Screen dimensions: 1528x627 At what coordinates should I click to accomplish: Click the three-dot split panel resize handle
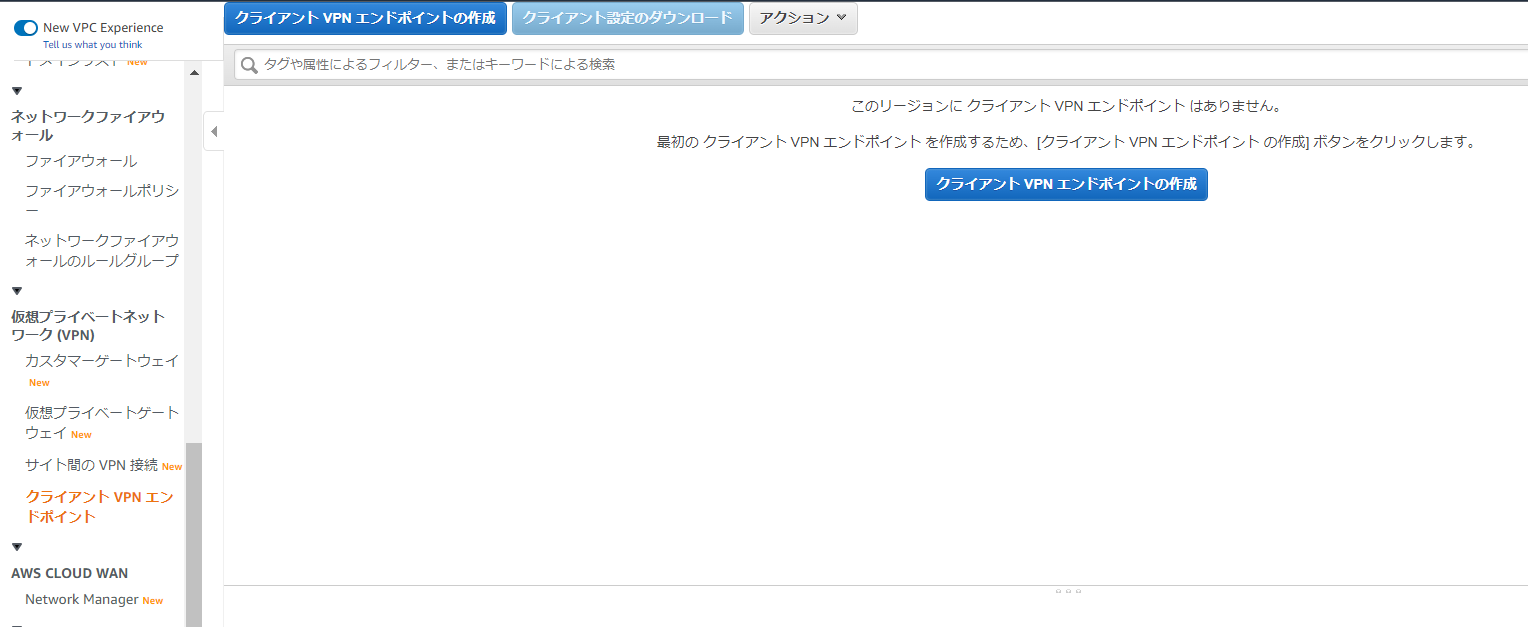1068,591
